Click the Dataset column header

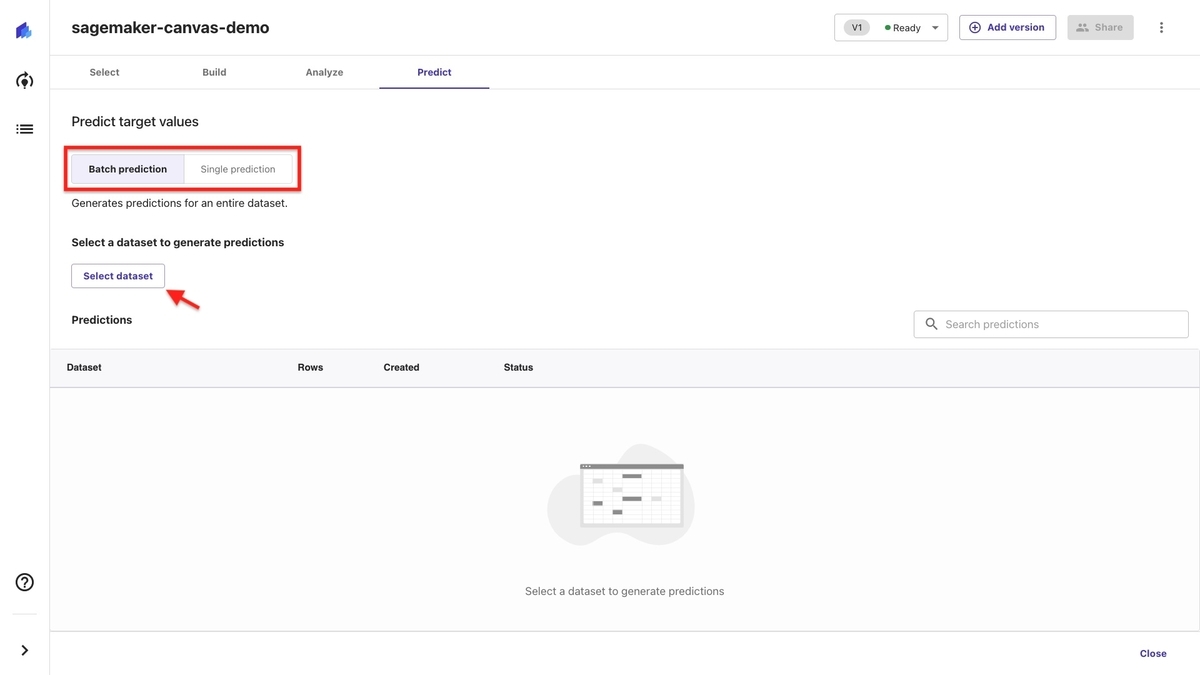pyautogui.click(x=84, y=367)
